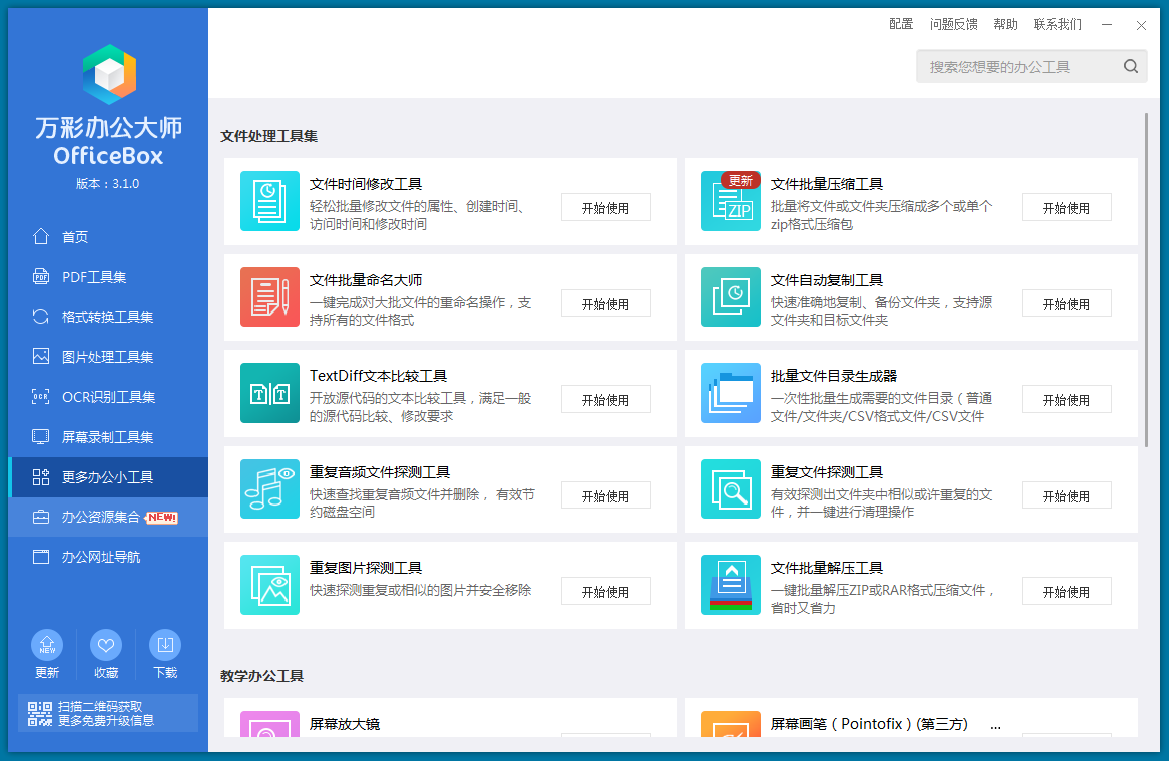Click the 文件批量解压工具 icon
The width and height of the screenshot is (1169, 761).
click(x=730, y=585)
